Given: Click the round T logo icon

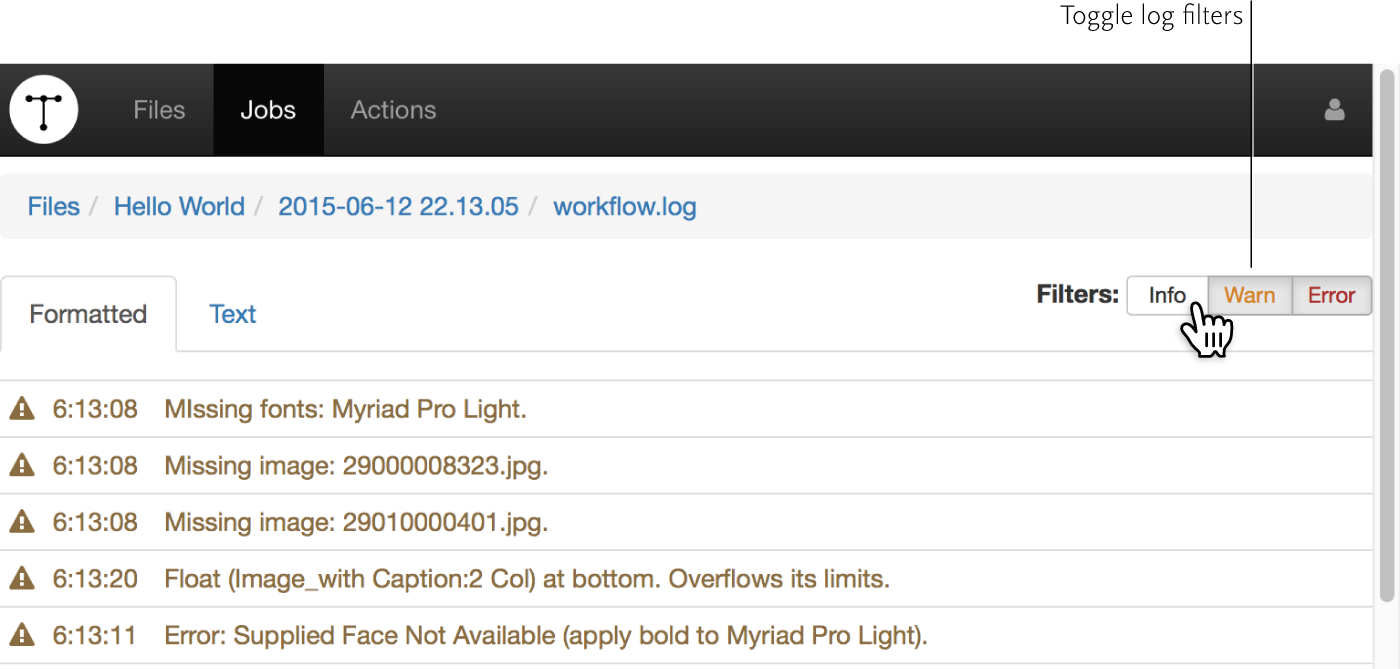Looking at the screenshot, I should click(44, 110).
